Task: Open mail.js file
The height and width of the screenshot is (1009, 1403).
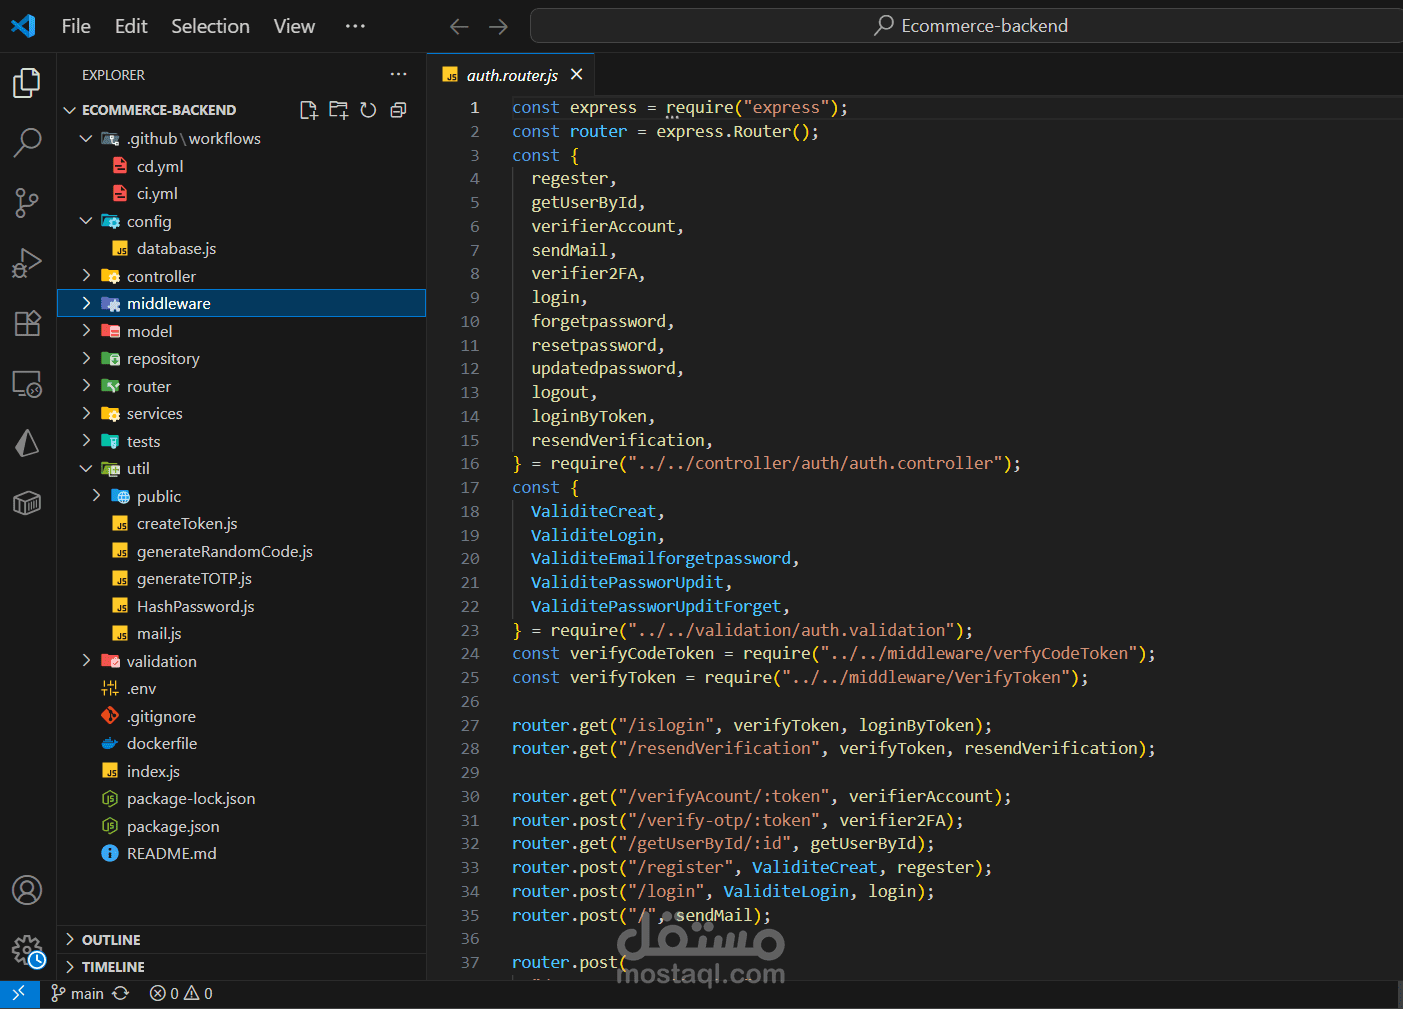Action: tap(242, 633)
